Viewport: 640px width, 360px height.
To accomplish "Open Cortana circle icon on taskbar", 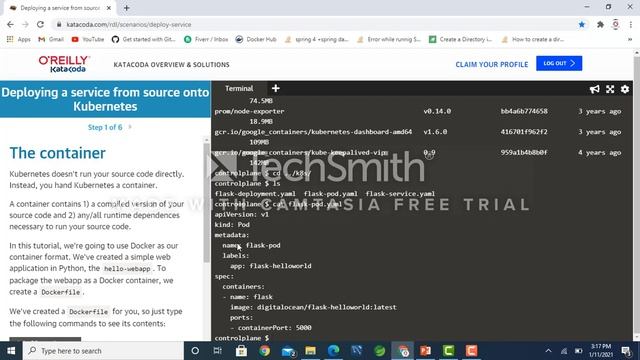I will coord(195,351).
